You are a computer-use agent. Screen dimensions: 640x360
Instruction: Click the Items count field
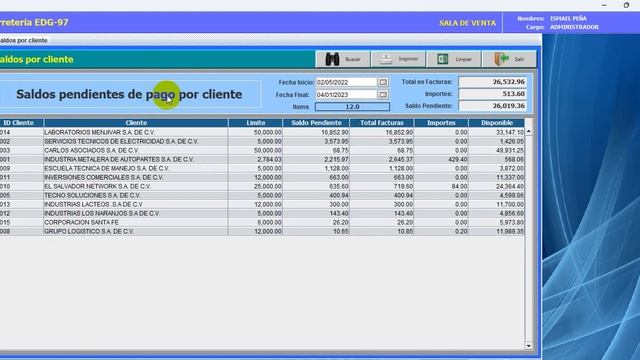click(x=352, y=107)
